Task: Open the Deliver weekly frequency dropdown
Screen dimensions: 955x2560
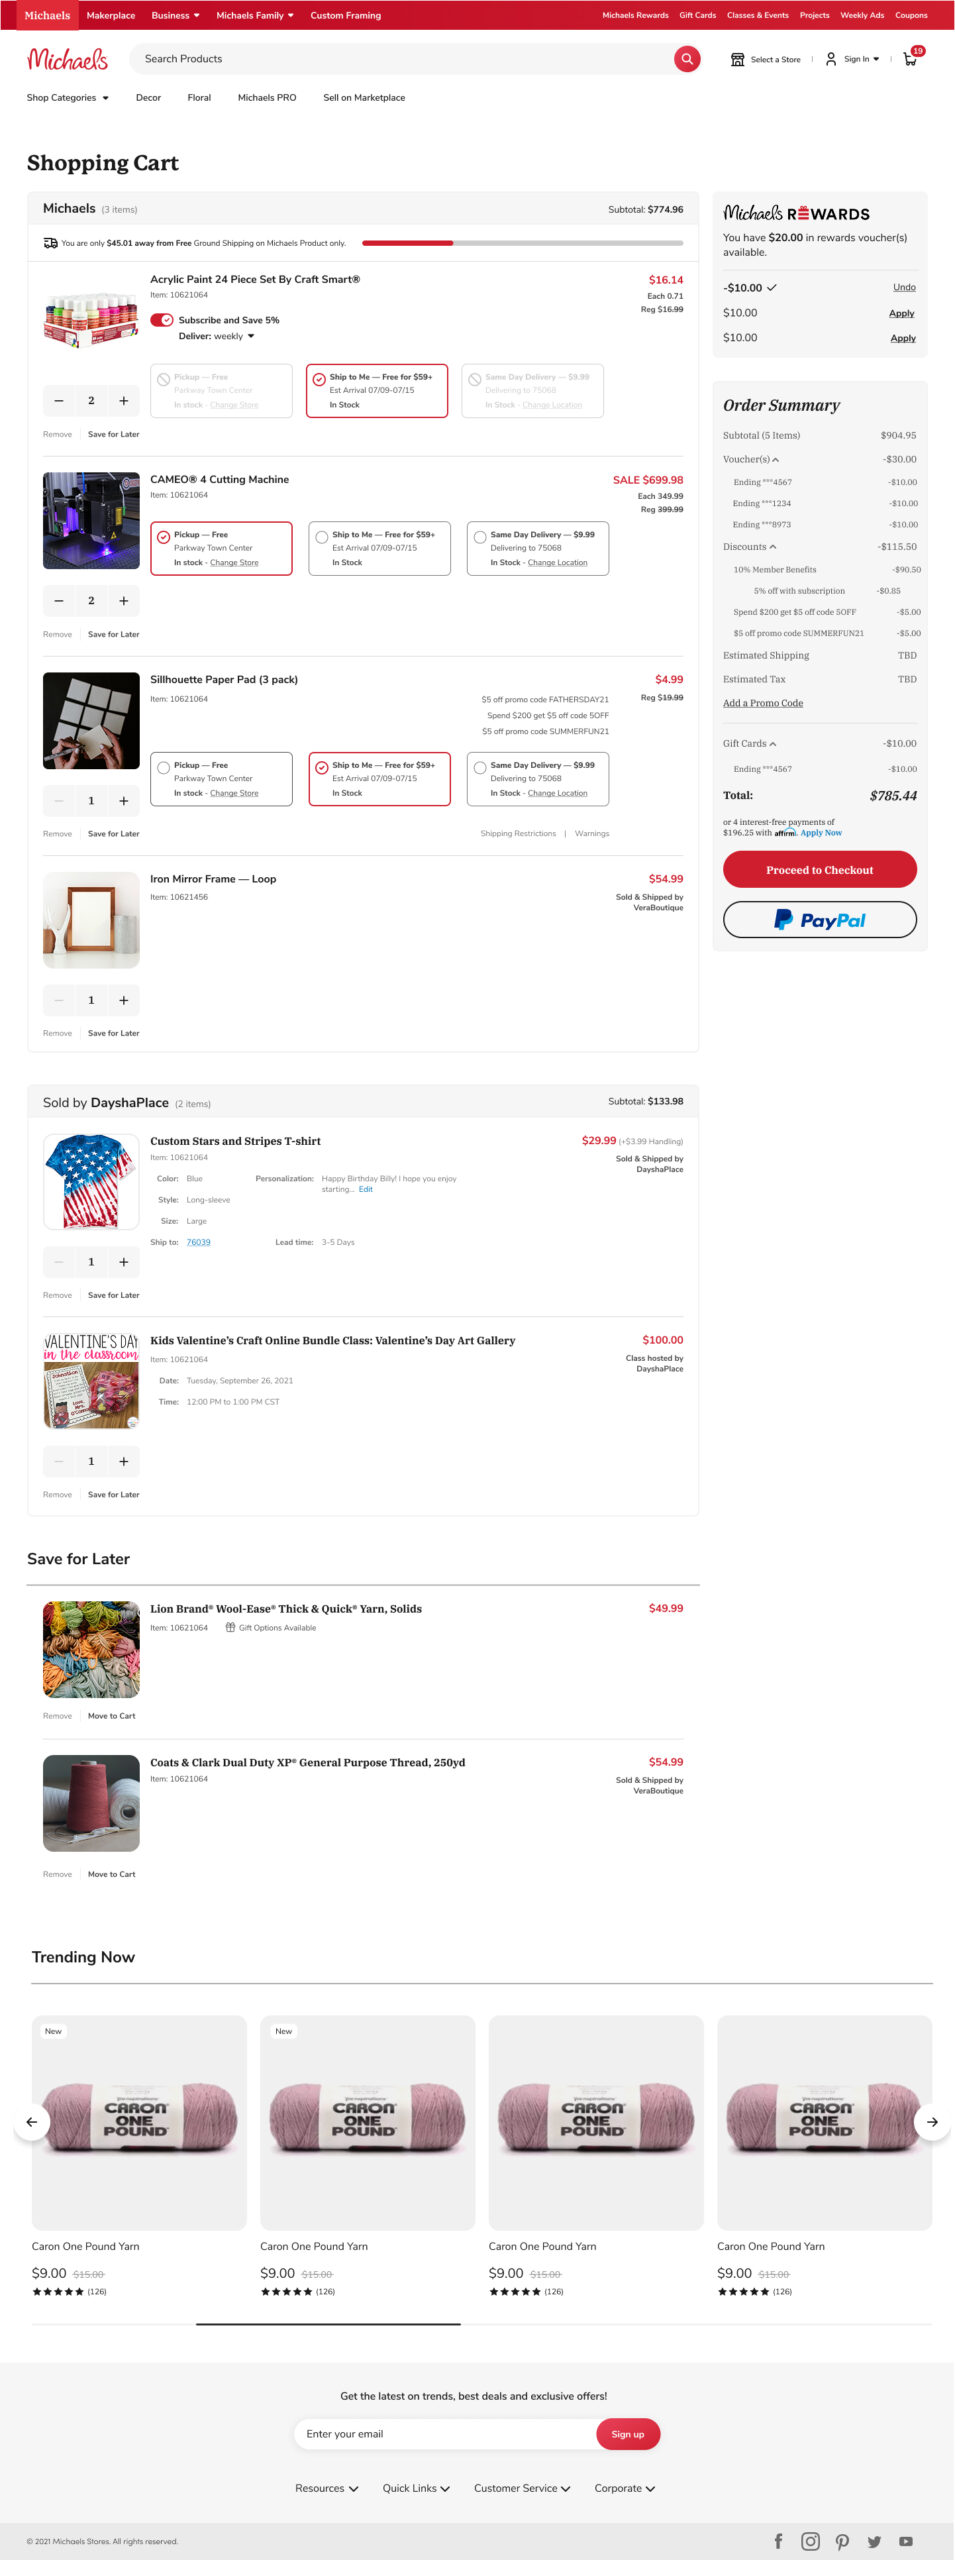Action: [x=250, y=336]
